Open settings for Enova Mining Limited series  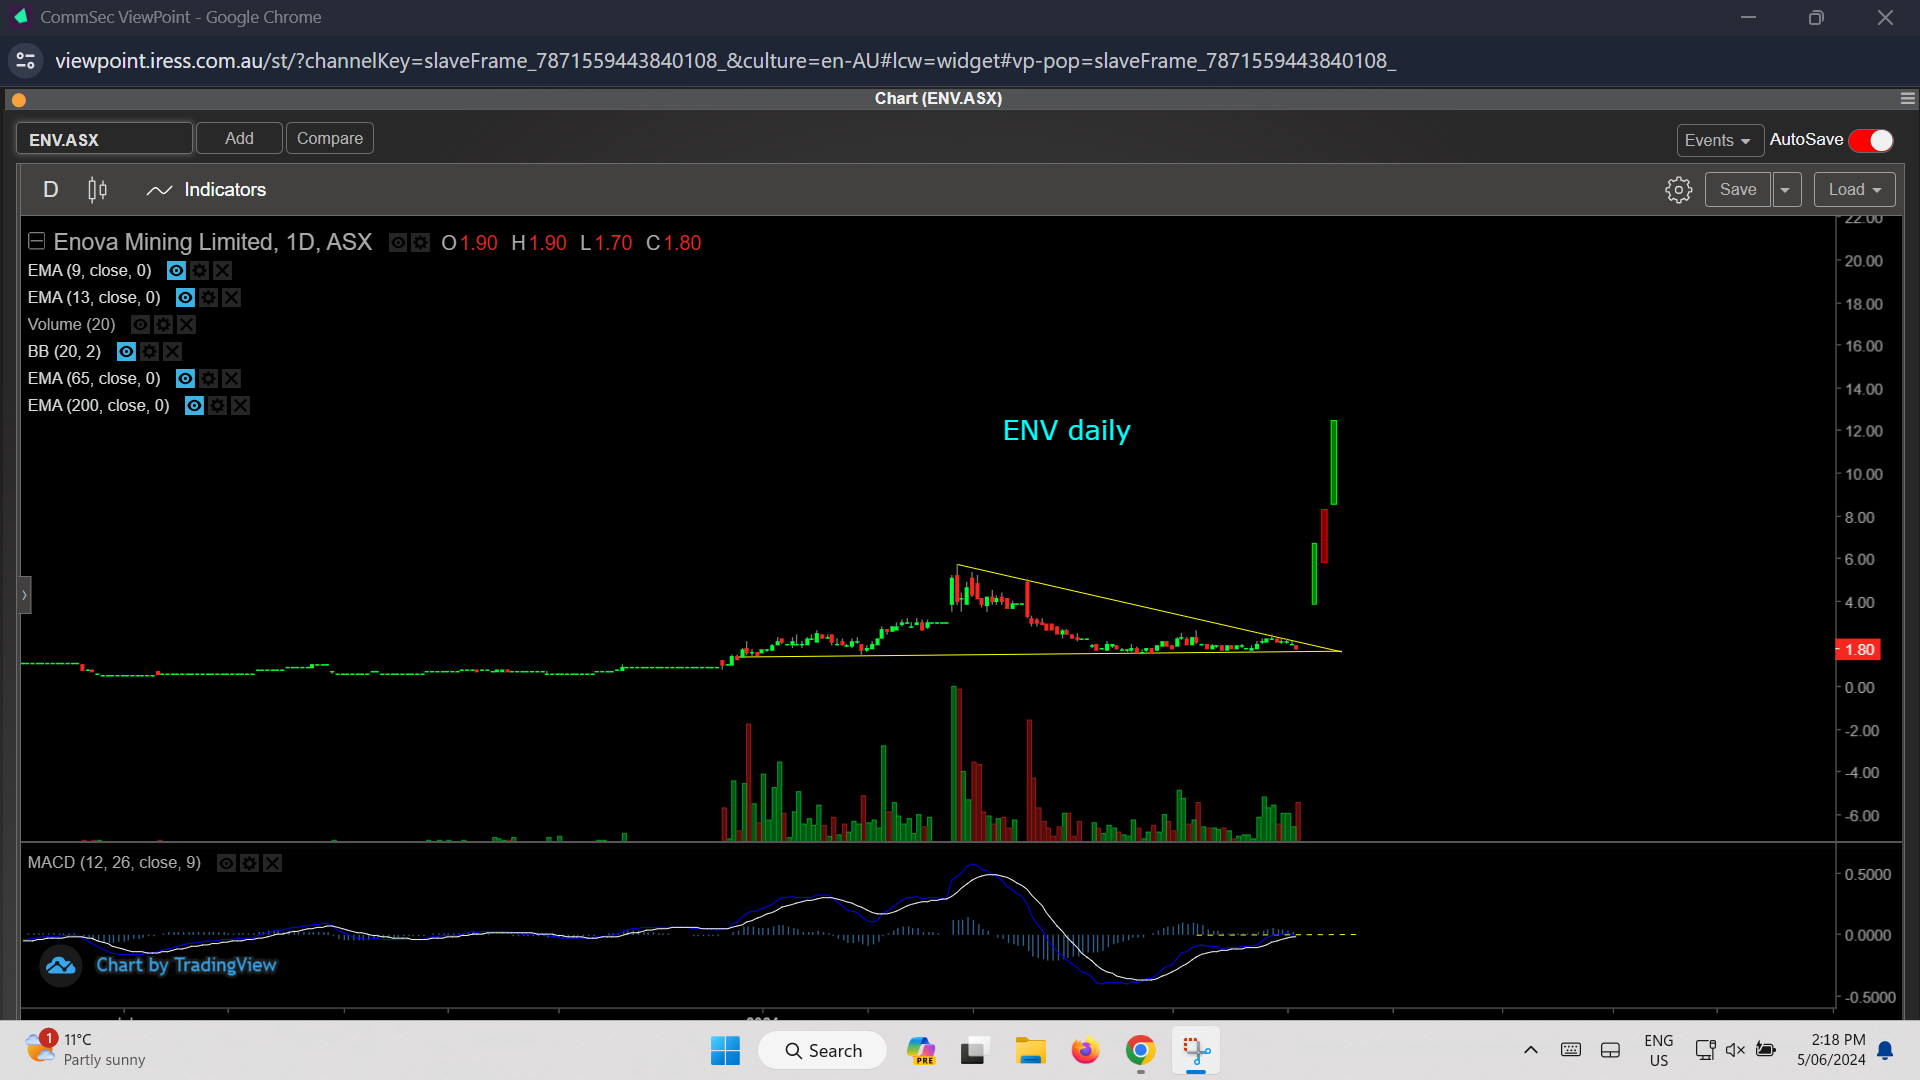(x=421, y=243)
